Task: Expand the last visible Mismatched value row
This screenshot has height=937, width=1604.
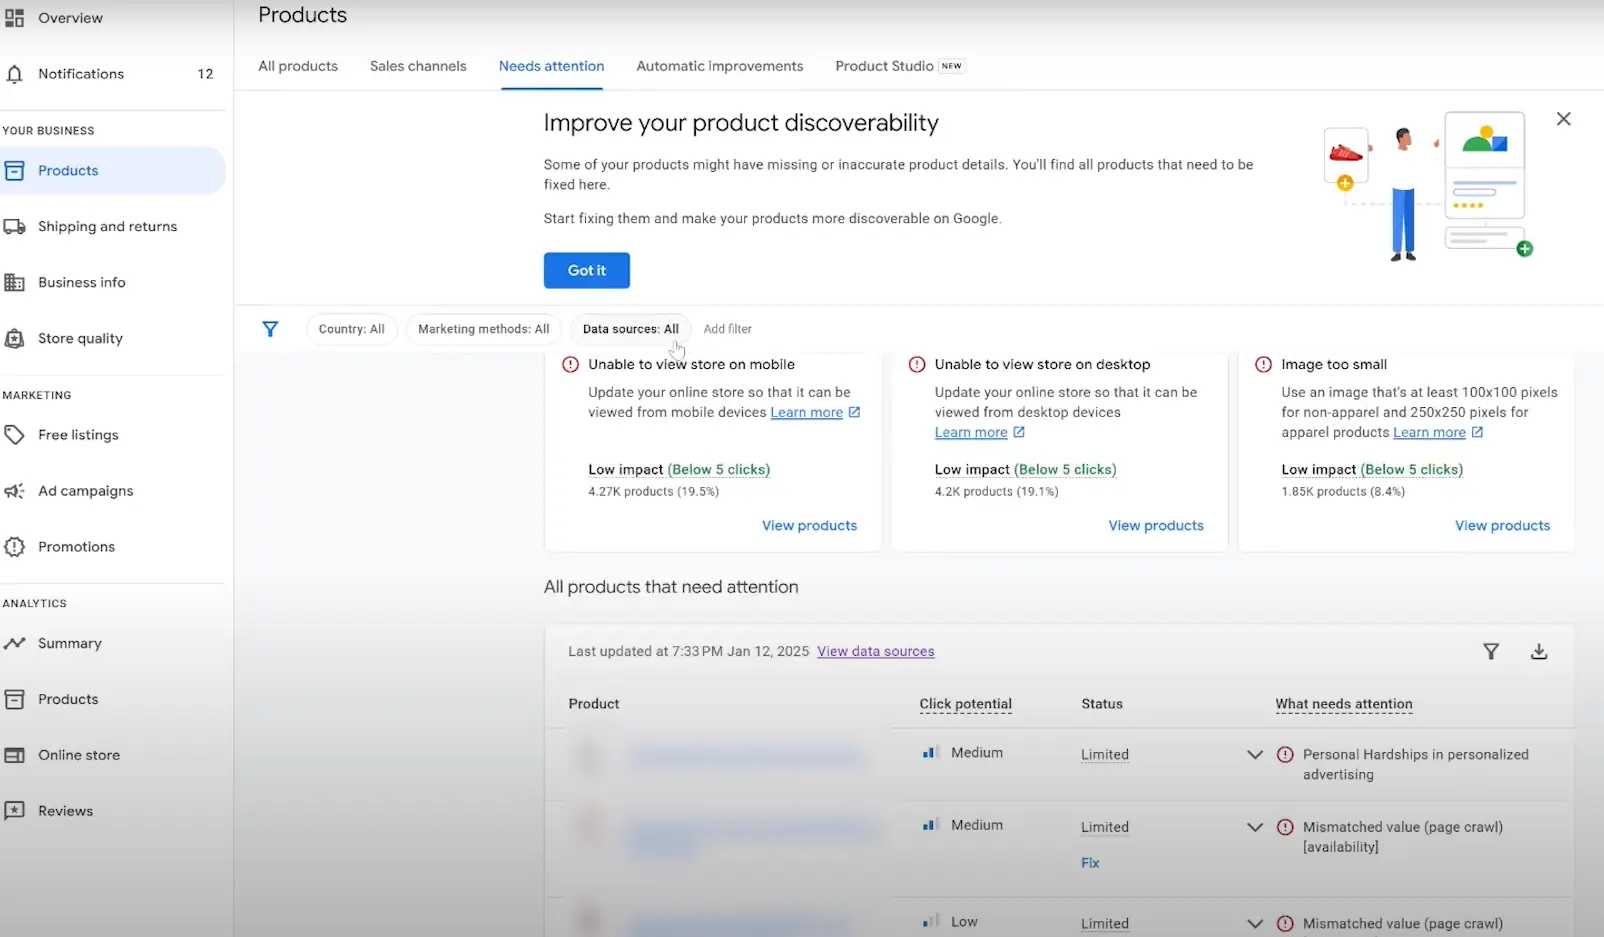Action: point(1255,924)
